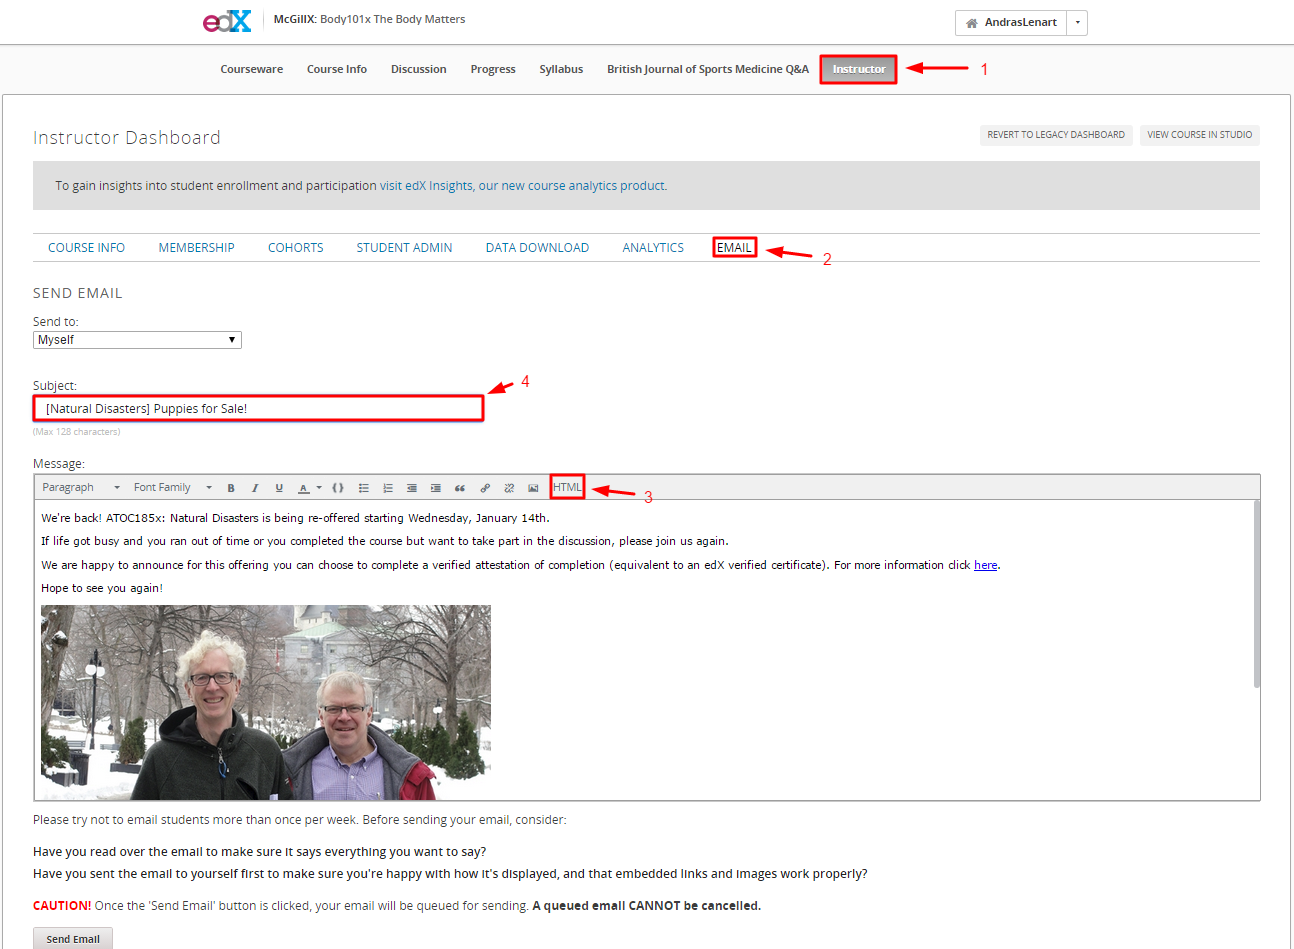Viewport: 1294px width, 949px height.
Task: Add blockquote to message
Action: [x=460, y=488]
